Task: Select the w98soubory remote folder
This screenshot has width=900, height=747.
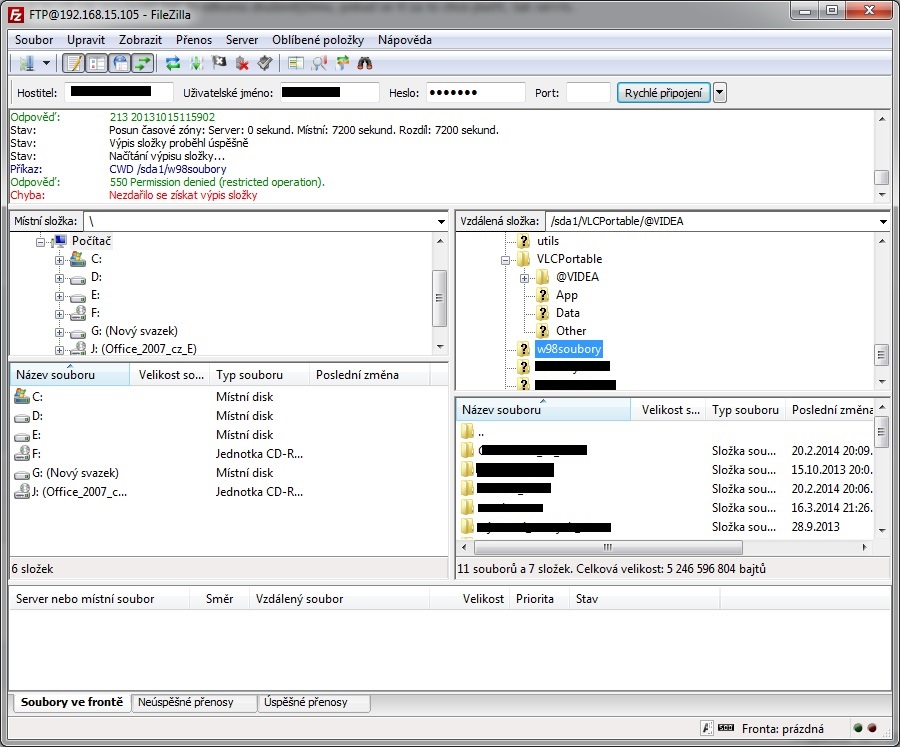Action: [568, 349]
